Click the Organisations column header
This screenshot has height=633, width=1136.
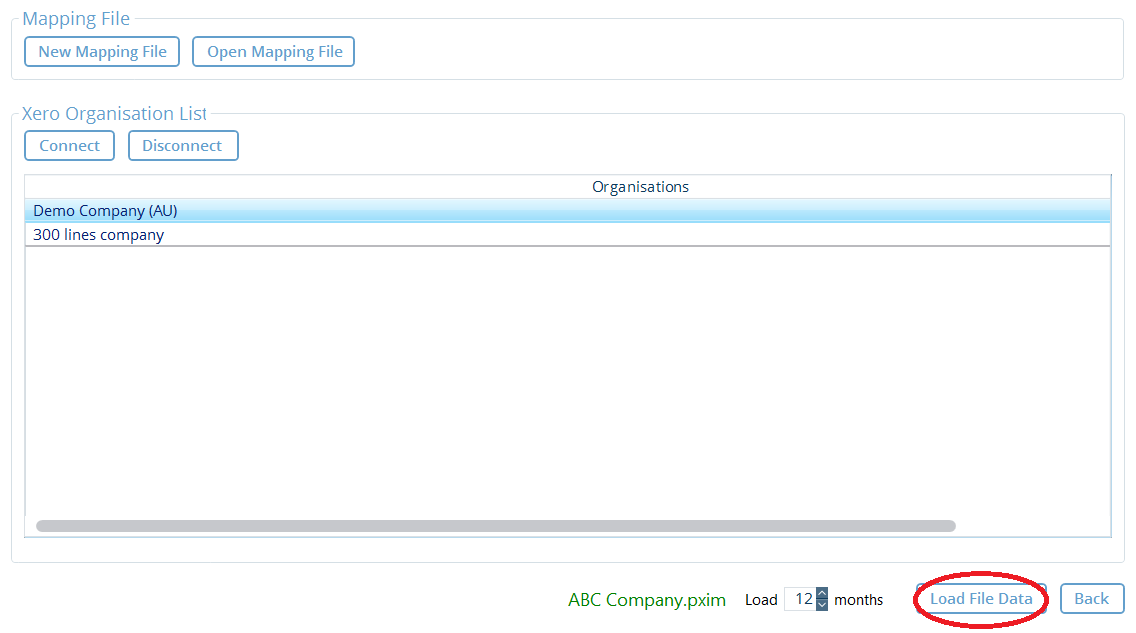[640, 186]
